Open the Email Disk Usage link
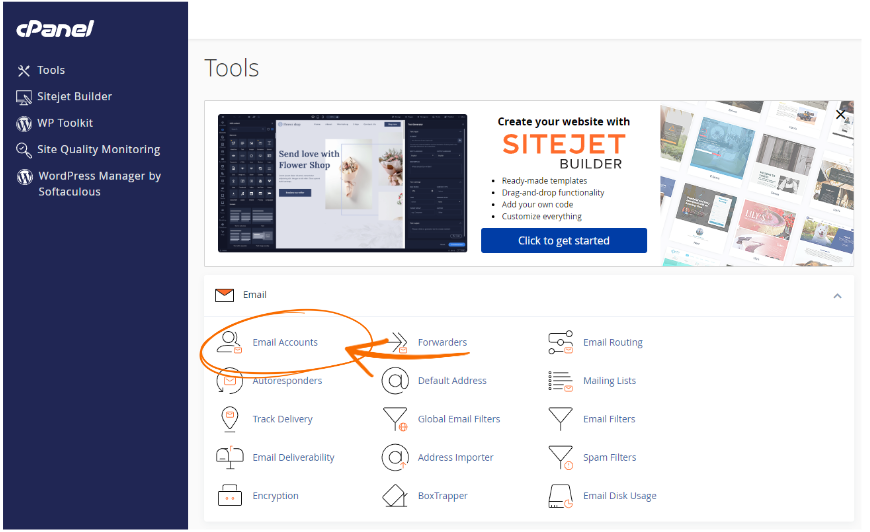870x532 pixels. [620, 496]
